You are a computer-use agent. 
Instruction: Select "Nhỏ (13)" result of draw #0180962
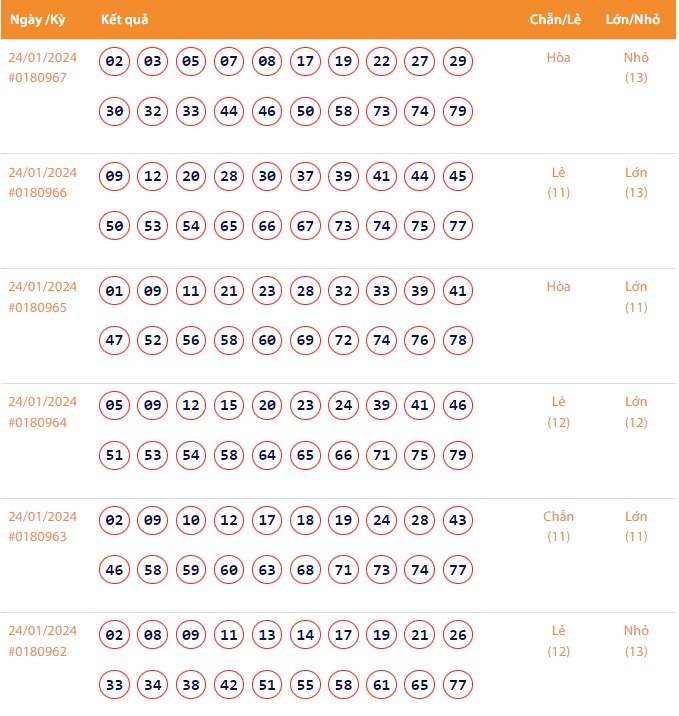(636, 641)
